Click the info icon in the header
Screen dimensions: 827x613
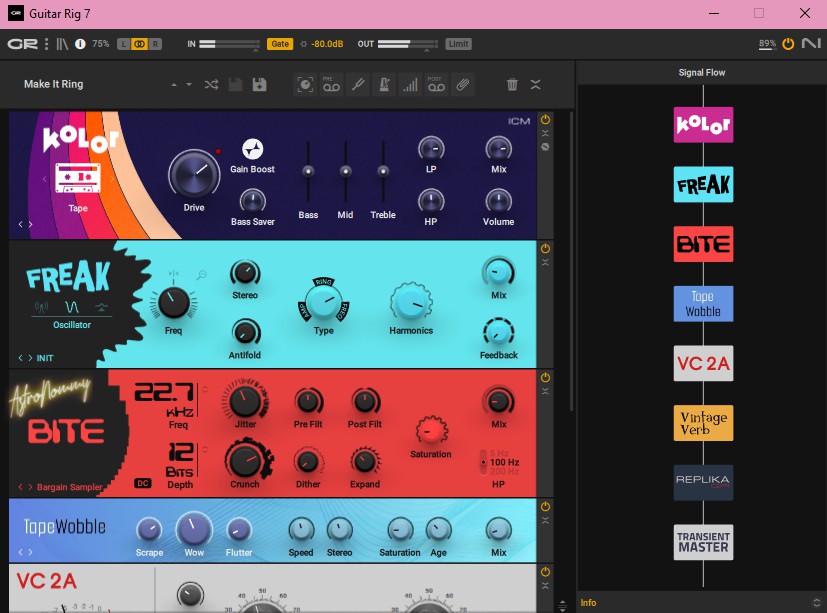tap(80, 44)
